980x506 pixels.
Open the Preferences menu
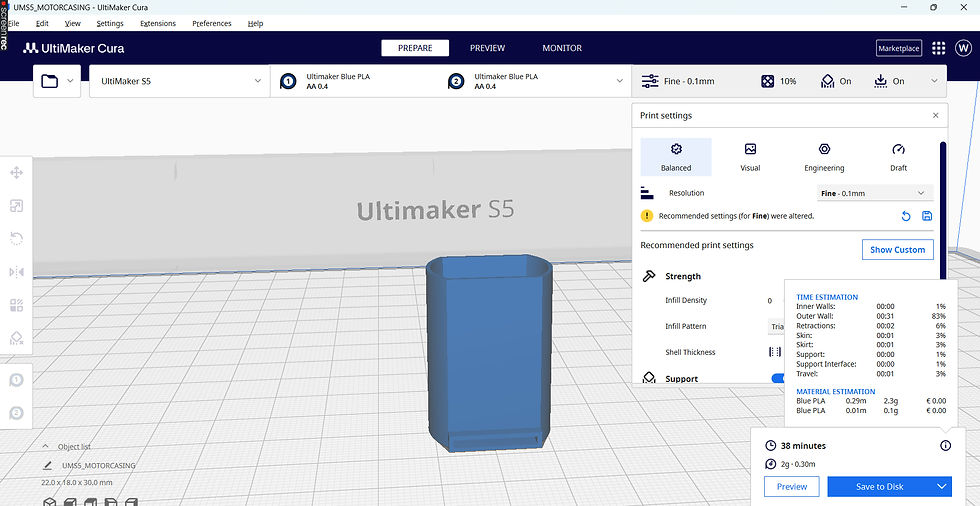(212, 24)
